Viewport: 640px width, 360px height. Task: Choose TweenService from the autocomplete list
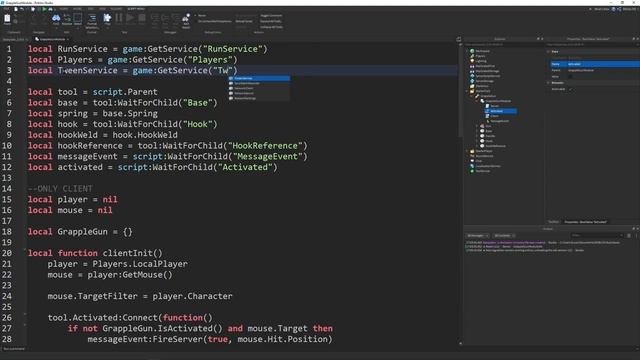(x=259, y=78)
